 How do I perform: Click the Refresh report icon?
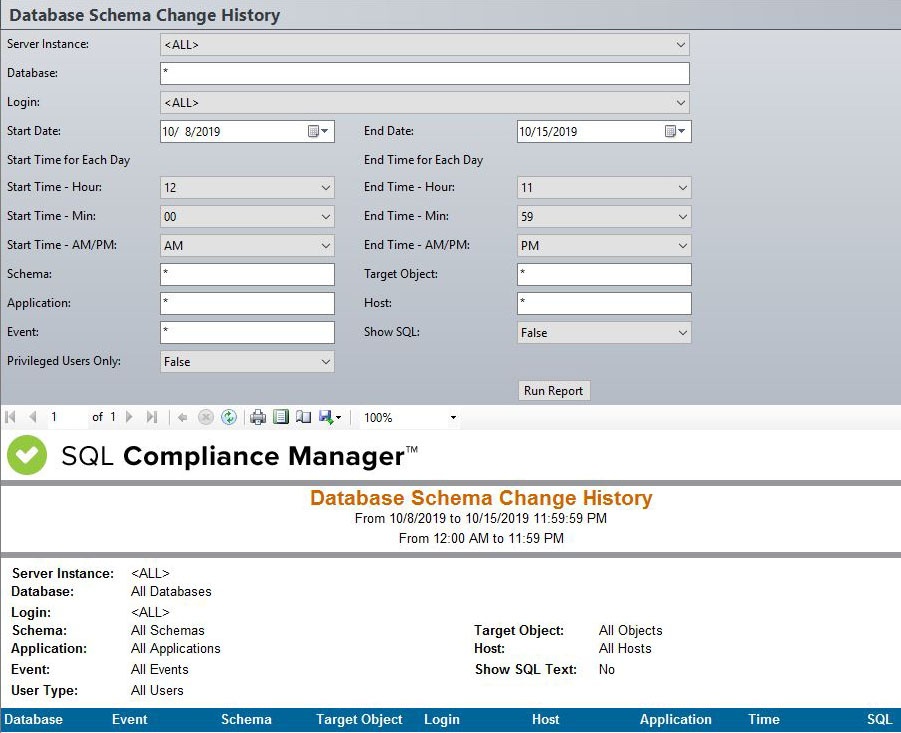click(x=228, y=417)
